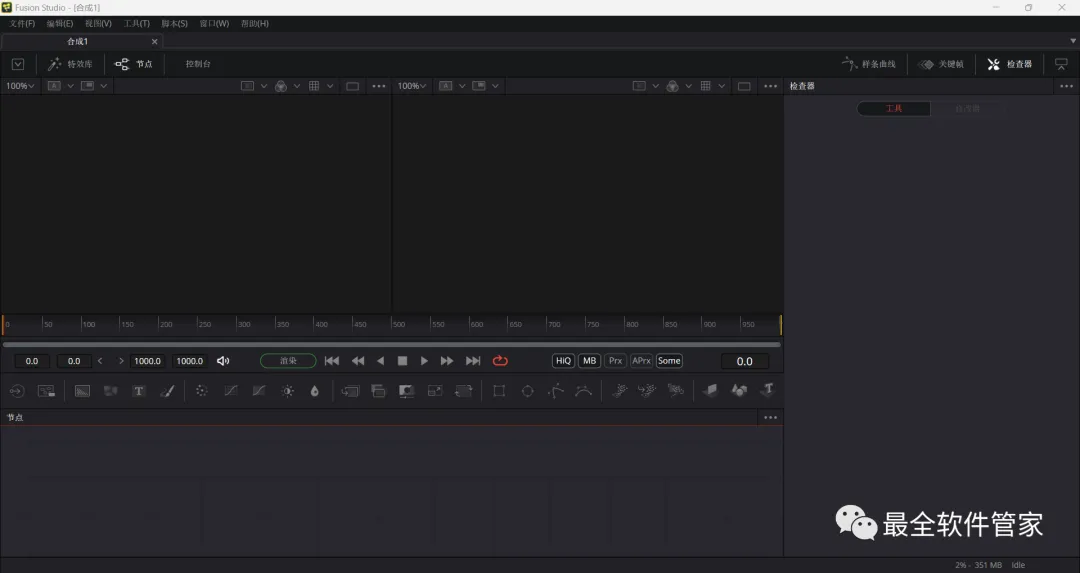Add an Image Plane 3D node
1080x573 pixels.
point(710,391)
